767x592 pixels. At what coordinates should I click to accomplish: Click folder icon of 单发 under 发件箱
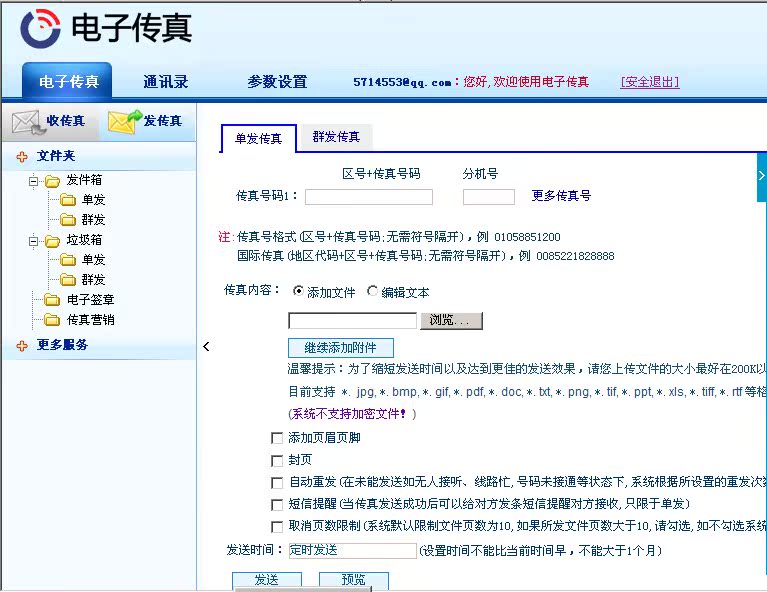[x=68, y=200]
